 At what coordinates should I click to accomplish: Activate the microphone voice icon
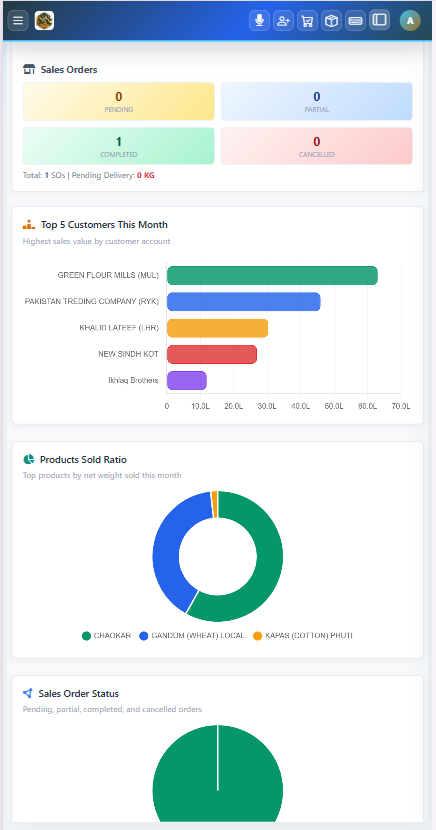click(259, 21)
